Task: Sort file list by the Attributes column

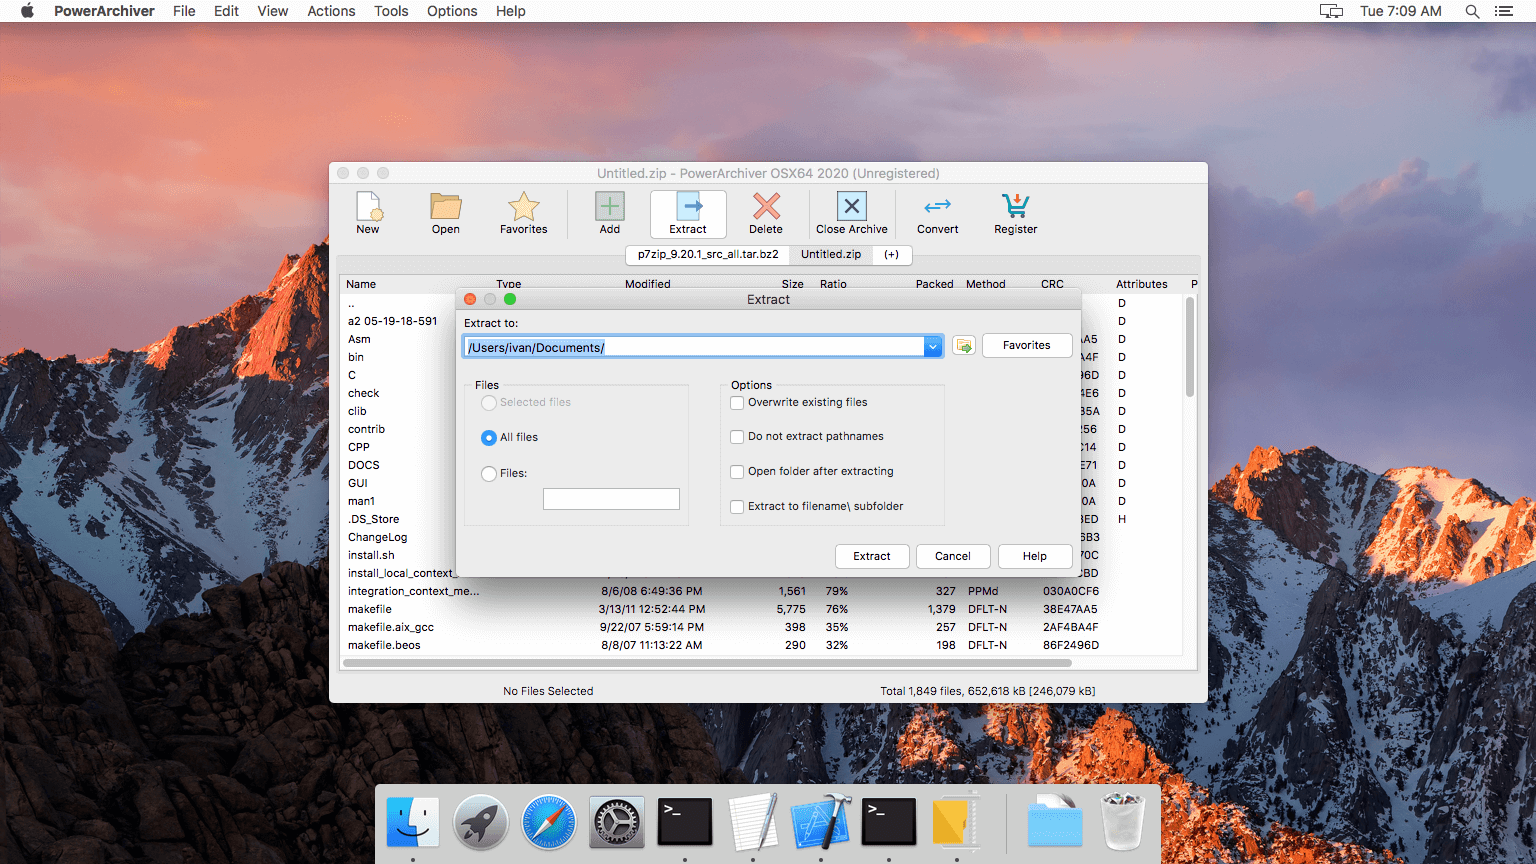Action: (x=1142, y=284)
